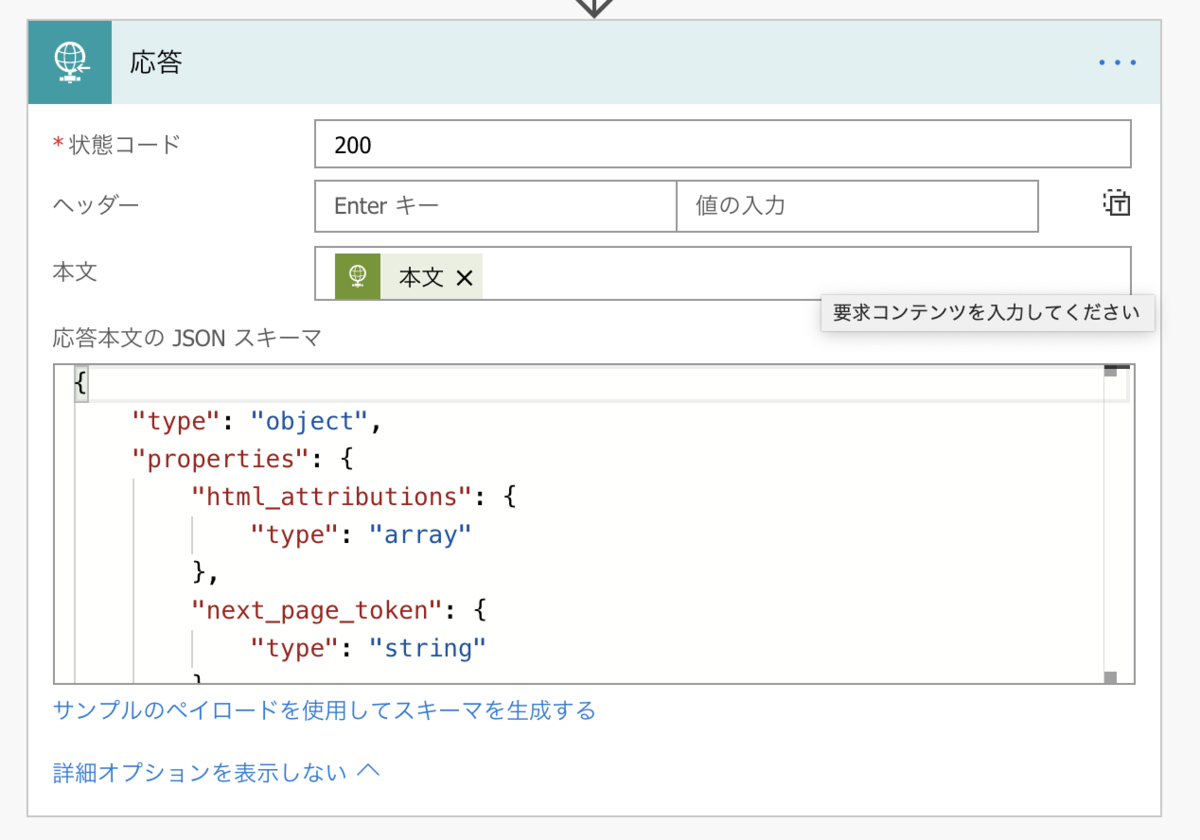Focus the header 値の入力 field
This screenshot has width=1200, height=840.
[x=858, y=206]
